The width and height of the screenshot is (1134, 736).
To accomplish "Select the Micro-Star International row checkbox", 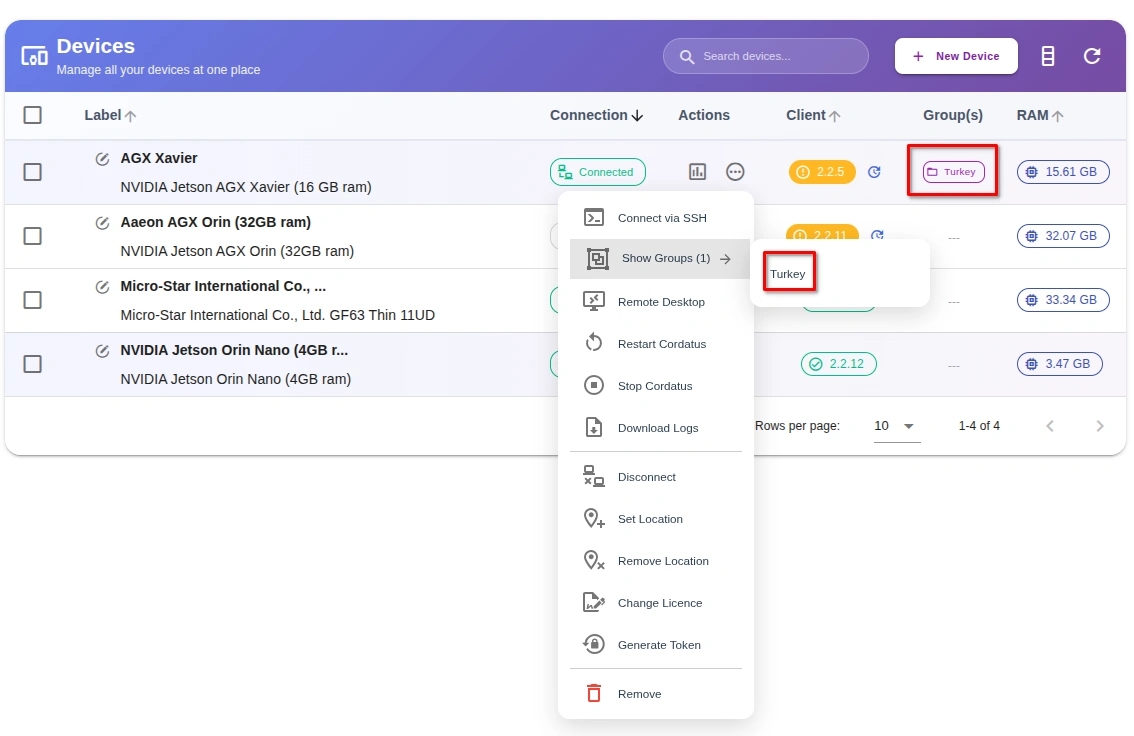I will coord(33,300).
